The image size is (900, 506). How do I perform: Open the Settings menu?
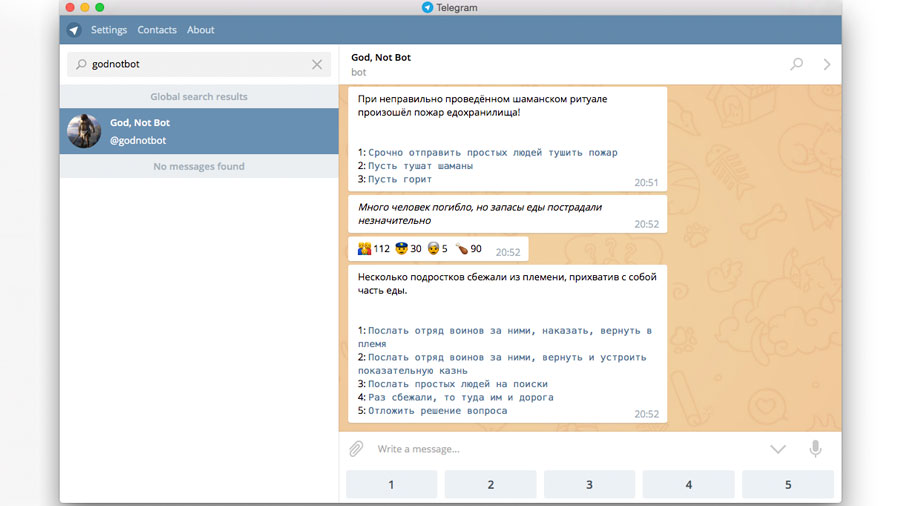(108, 30)
